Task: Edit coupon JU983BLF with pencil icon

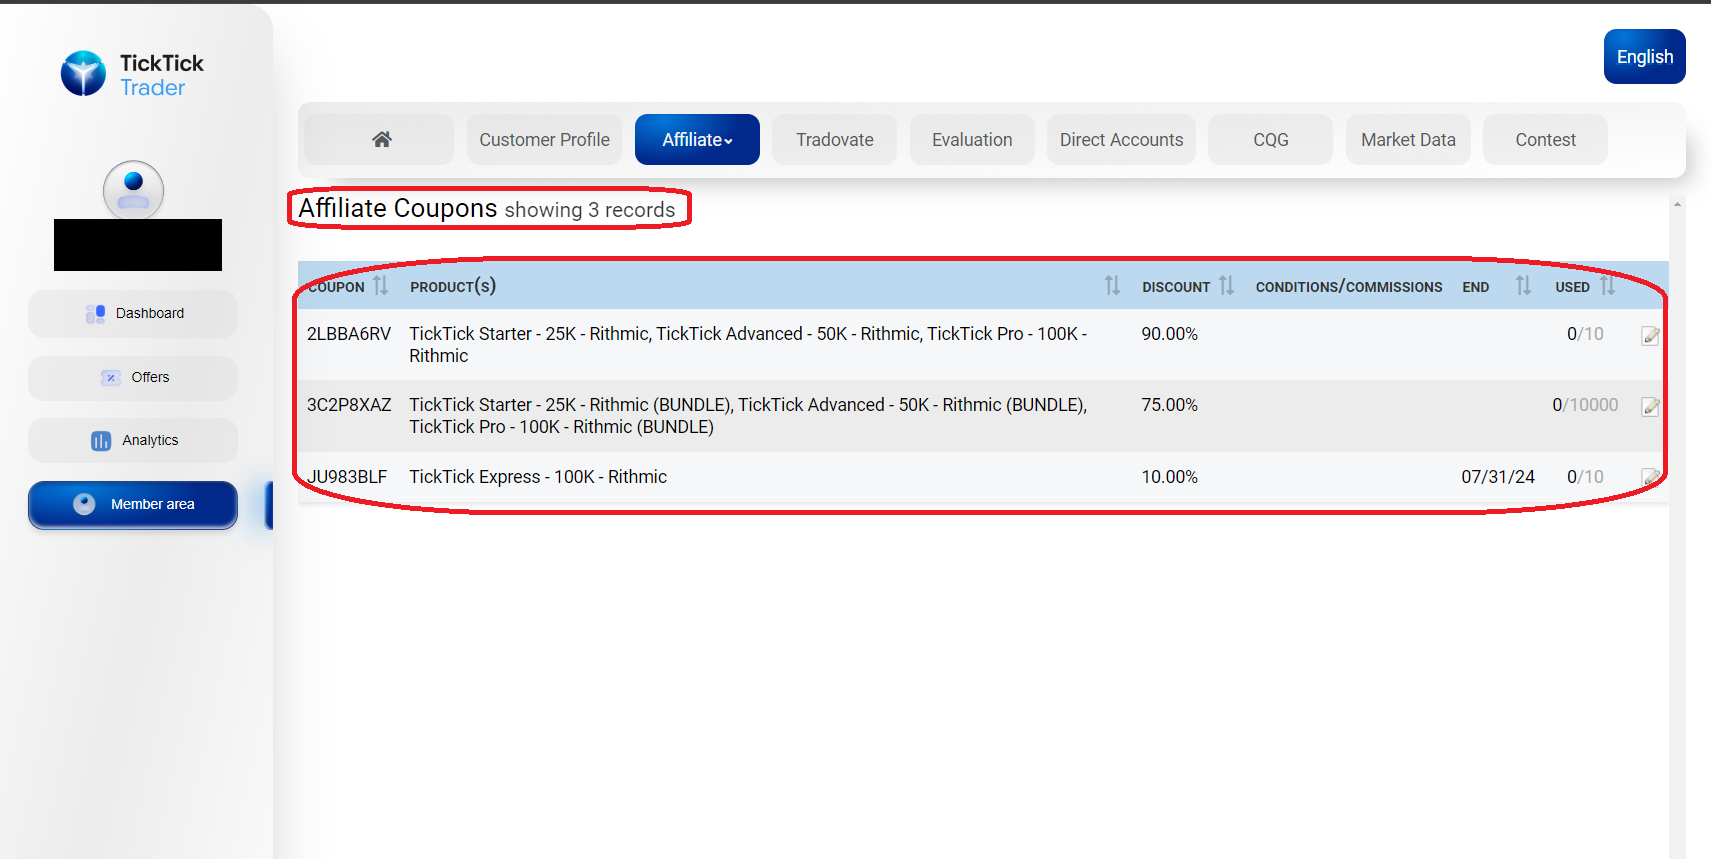Action: 1650,477
